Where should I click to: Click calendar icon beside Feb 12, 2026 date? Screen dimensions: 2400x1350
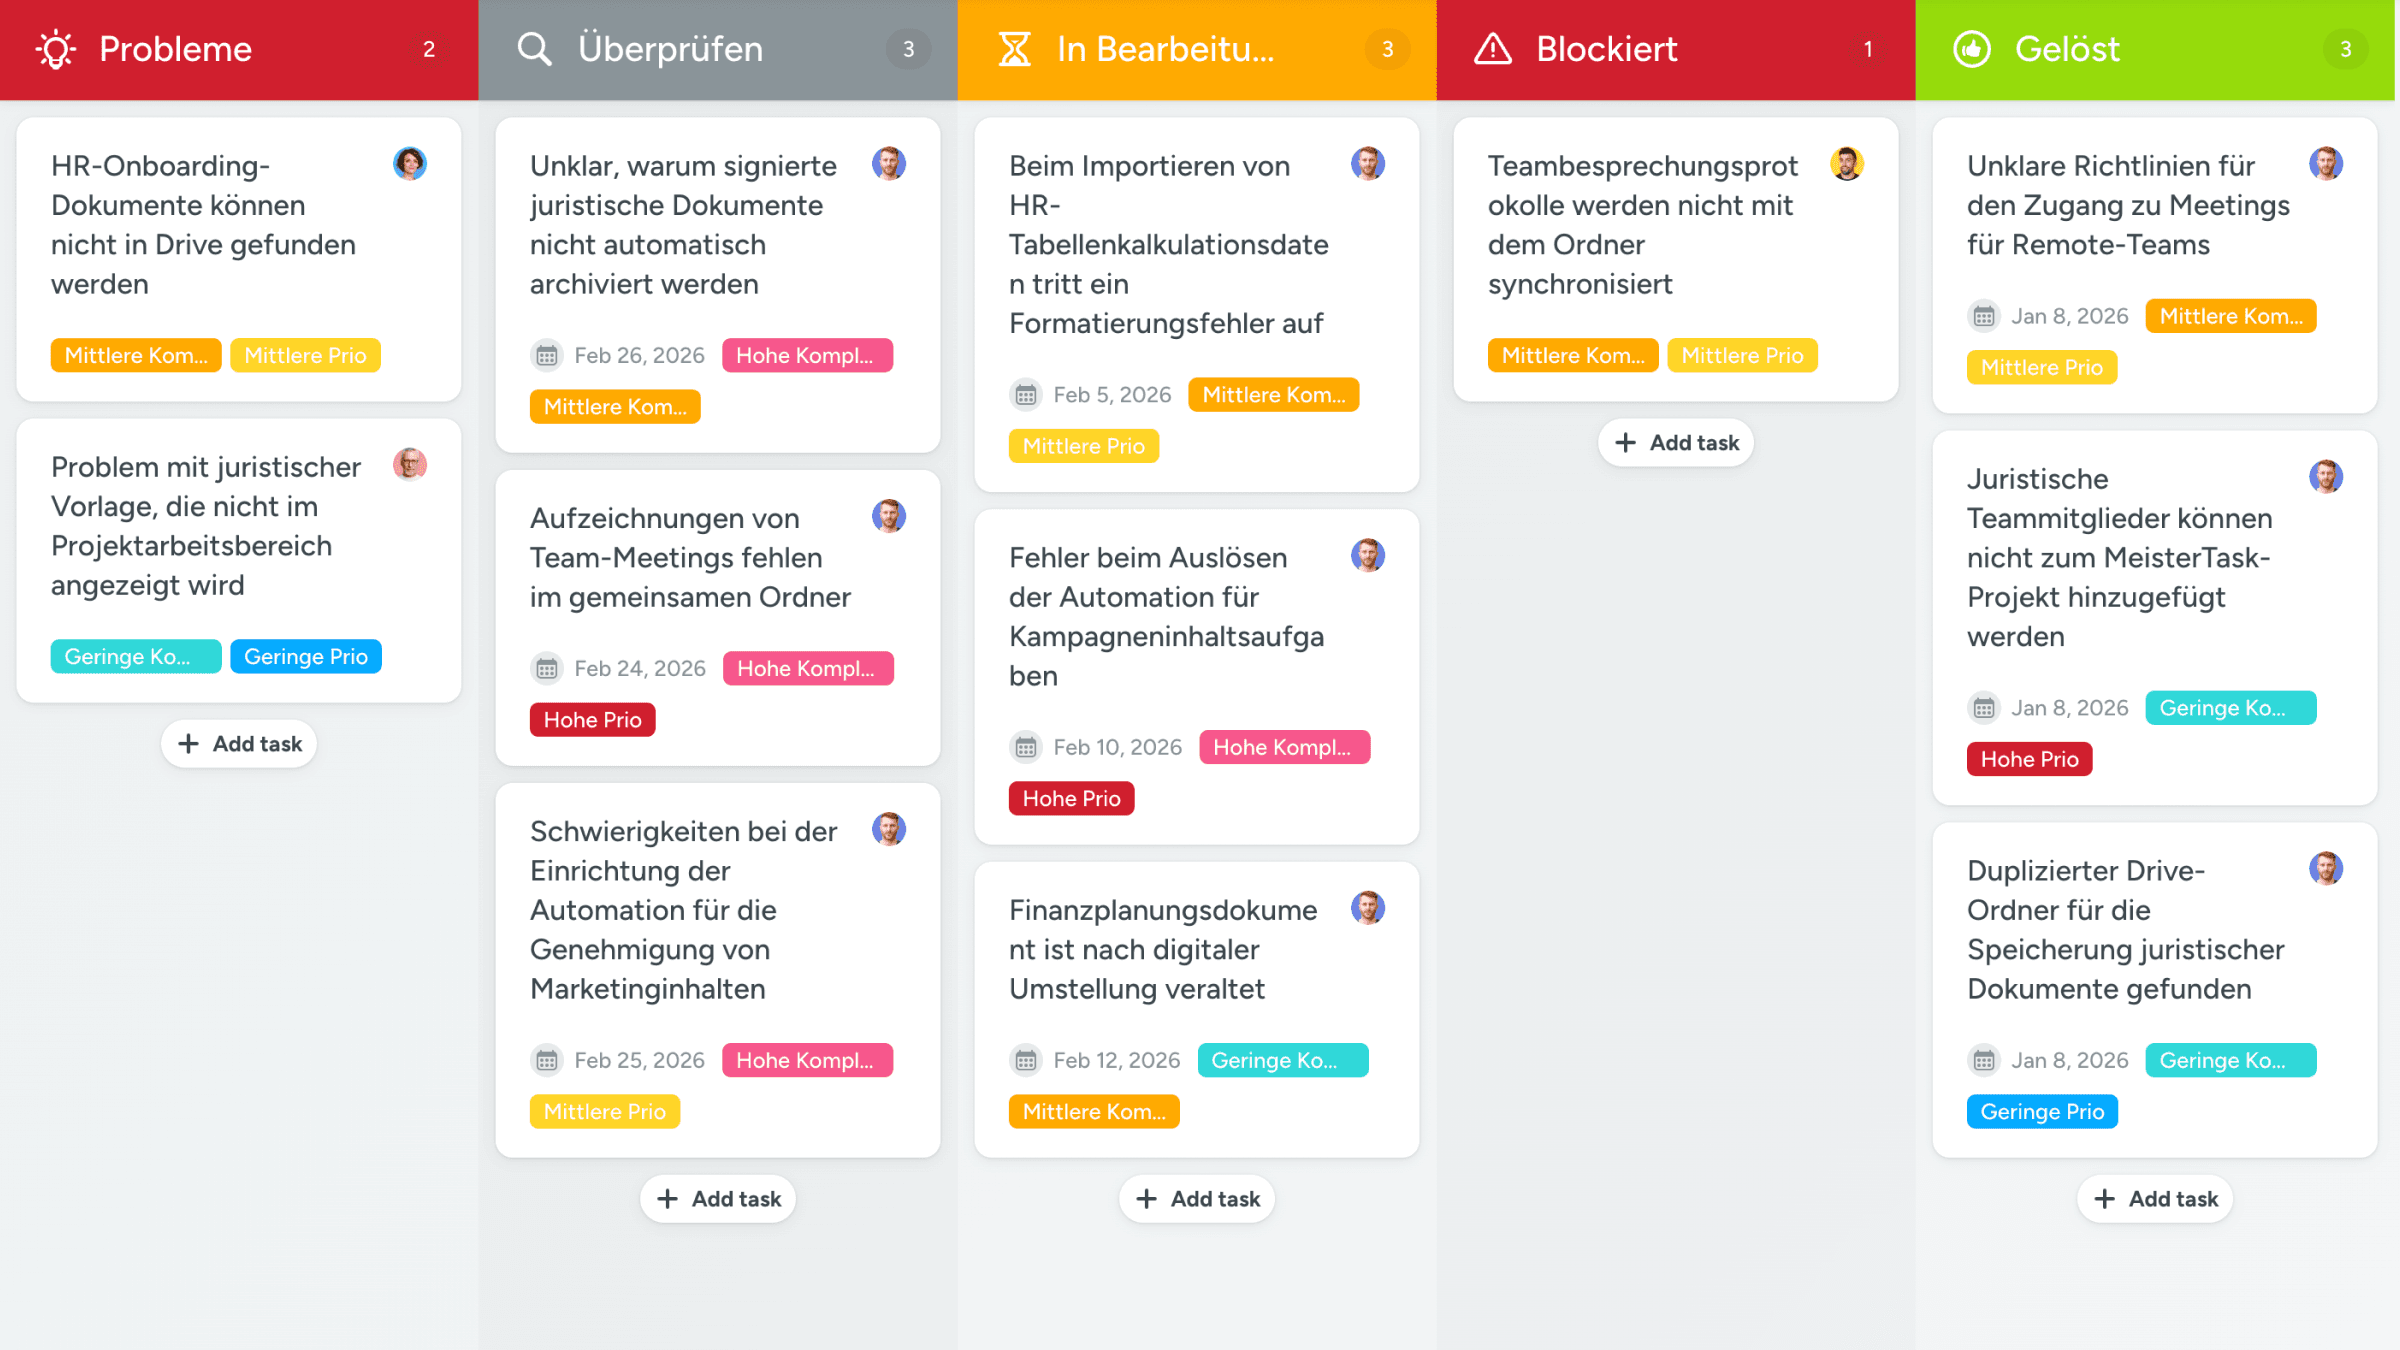(1025, 1061)
